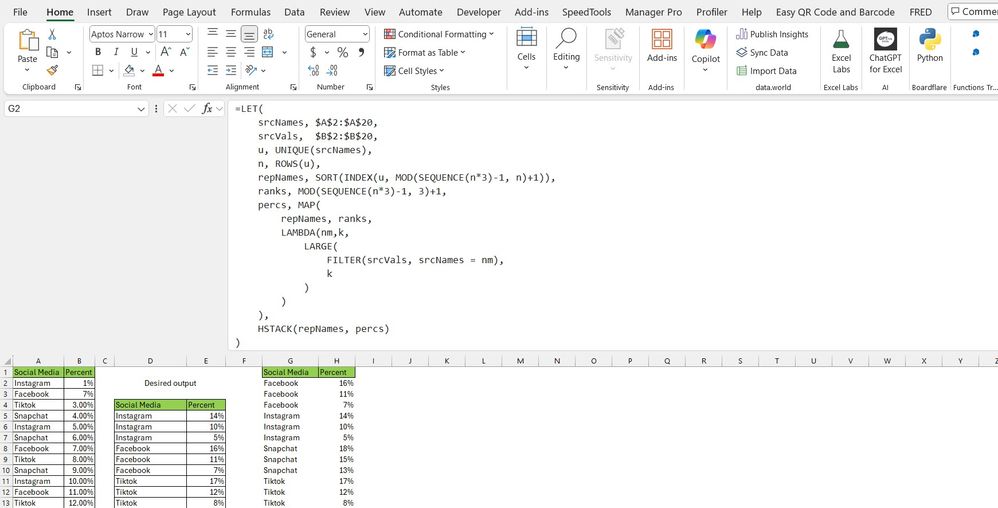
Task: Decrease font size with smaller A
Action: (x=185, y=52)
